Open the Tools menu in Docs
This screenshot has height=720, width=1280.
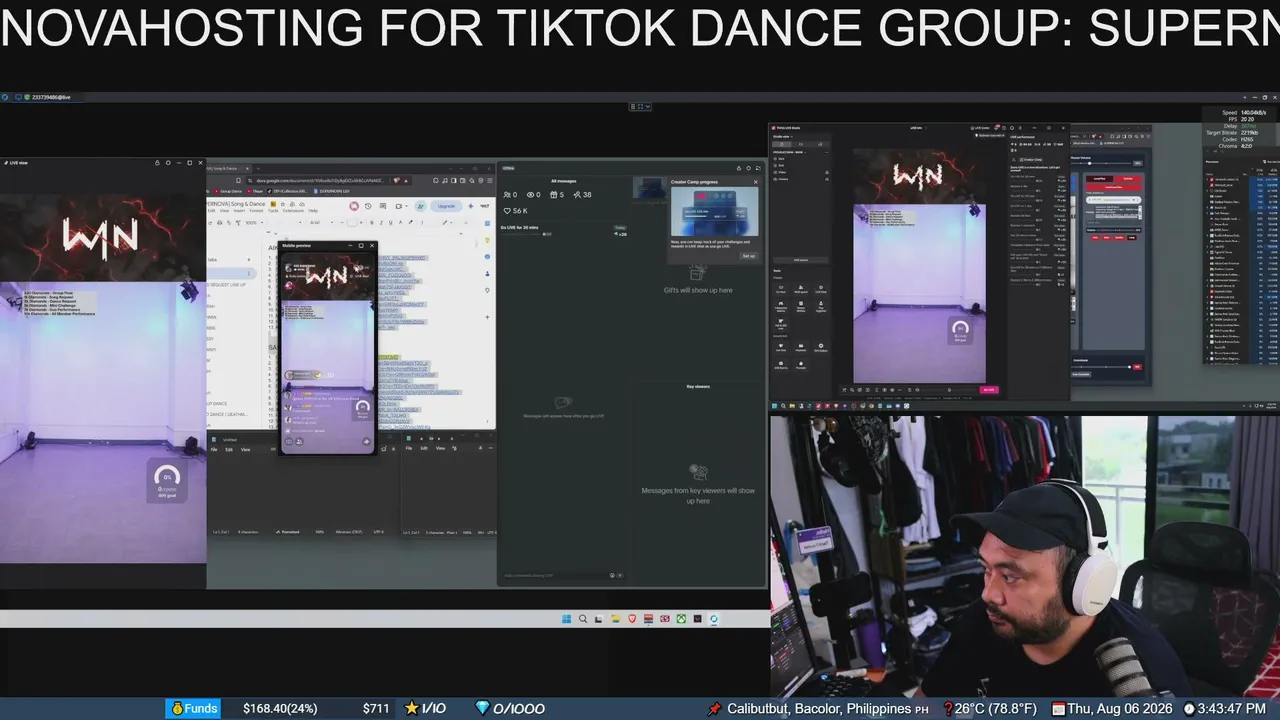[x=273, y=211]
